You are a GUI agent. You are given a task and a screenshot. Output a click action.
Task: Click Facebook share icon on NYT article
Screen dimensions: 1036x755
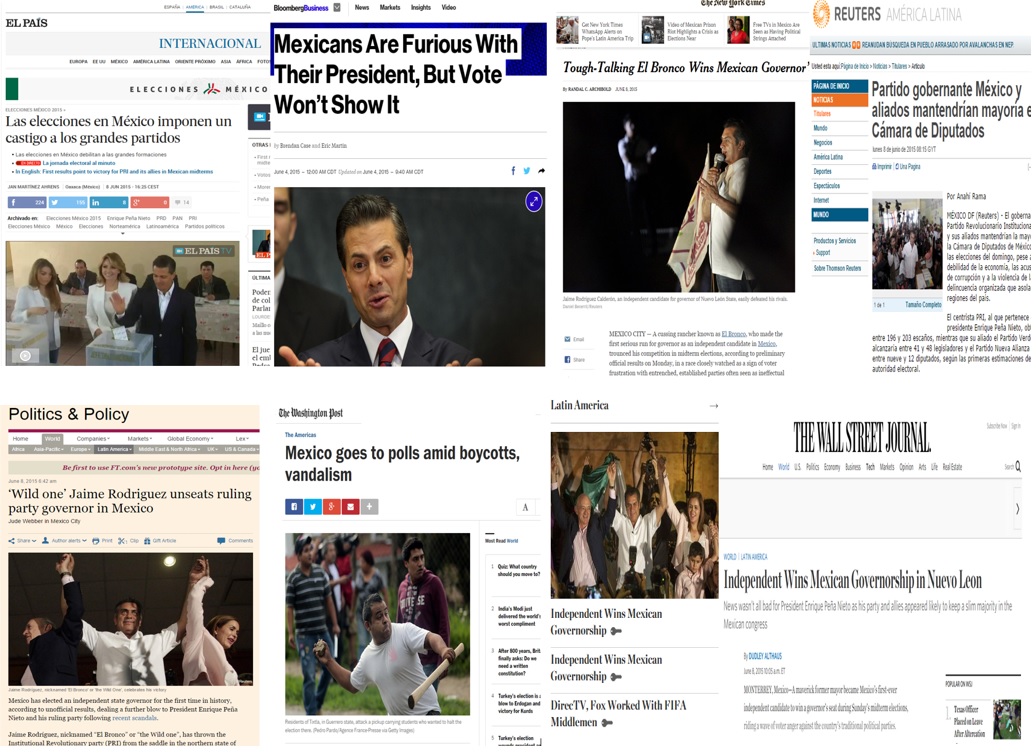coord(568,359)
